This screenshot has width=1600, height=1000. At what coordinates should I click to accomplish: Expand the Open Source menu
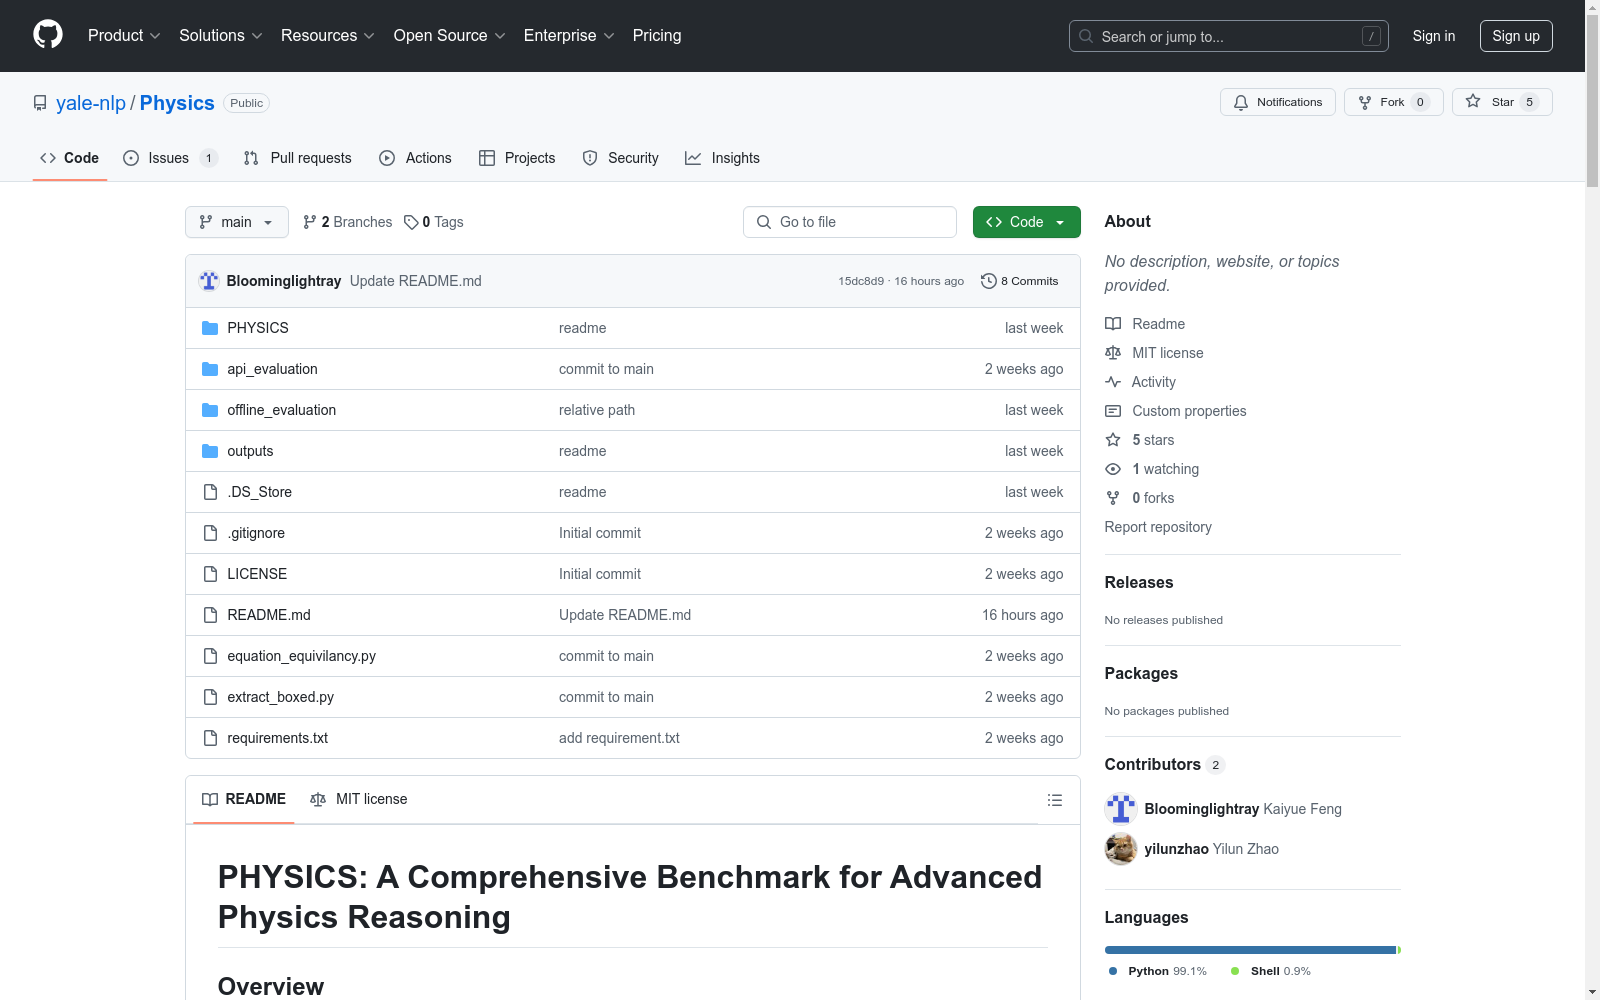pyautogui.click(x=450, y=36)
